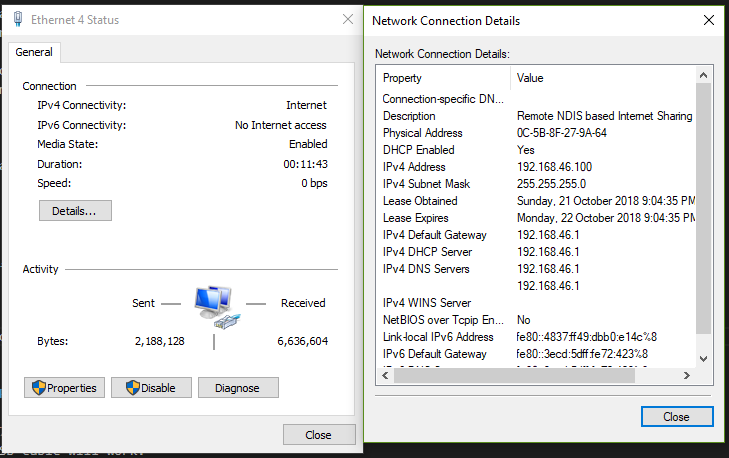Select the General tab
Screen dimensions: 729x458
[x=34, y=52]
